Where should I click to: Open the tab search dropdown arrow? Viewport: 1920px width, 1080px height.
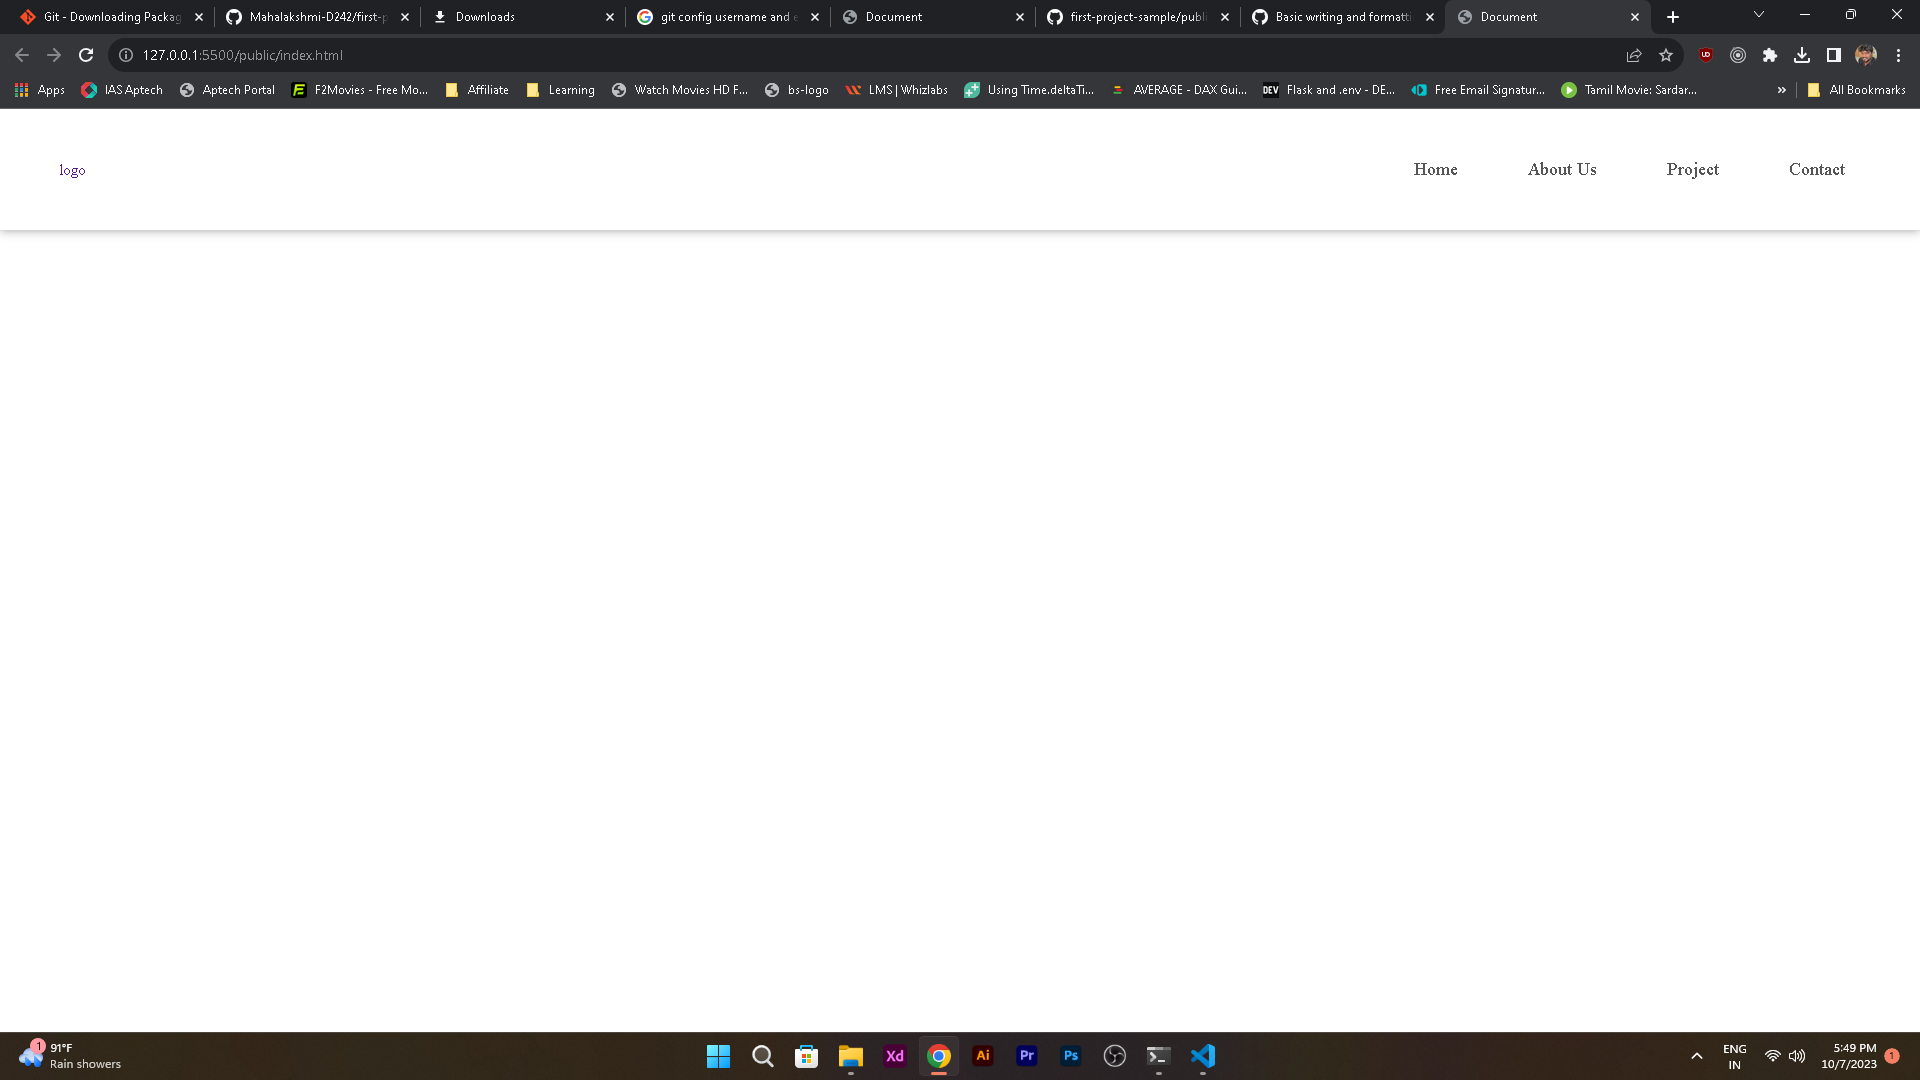click(x=1758, y=15)
